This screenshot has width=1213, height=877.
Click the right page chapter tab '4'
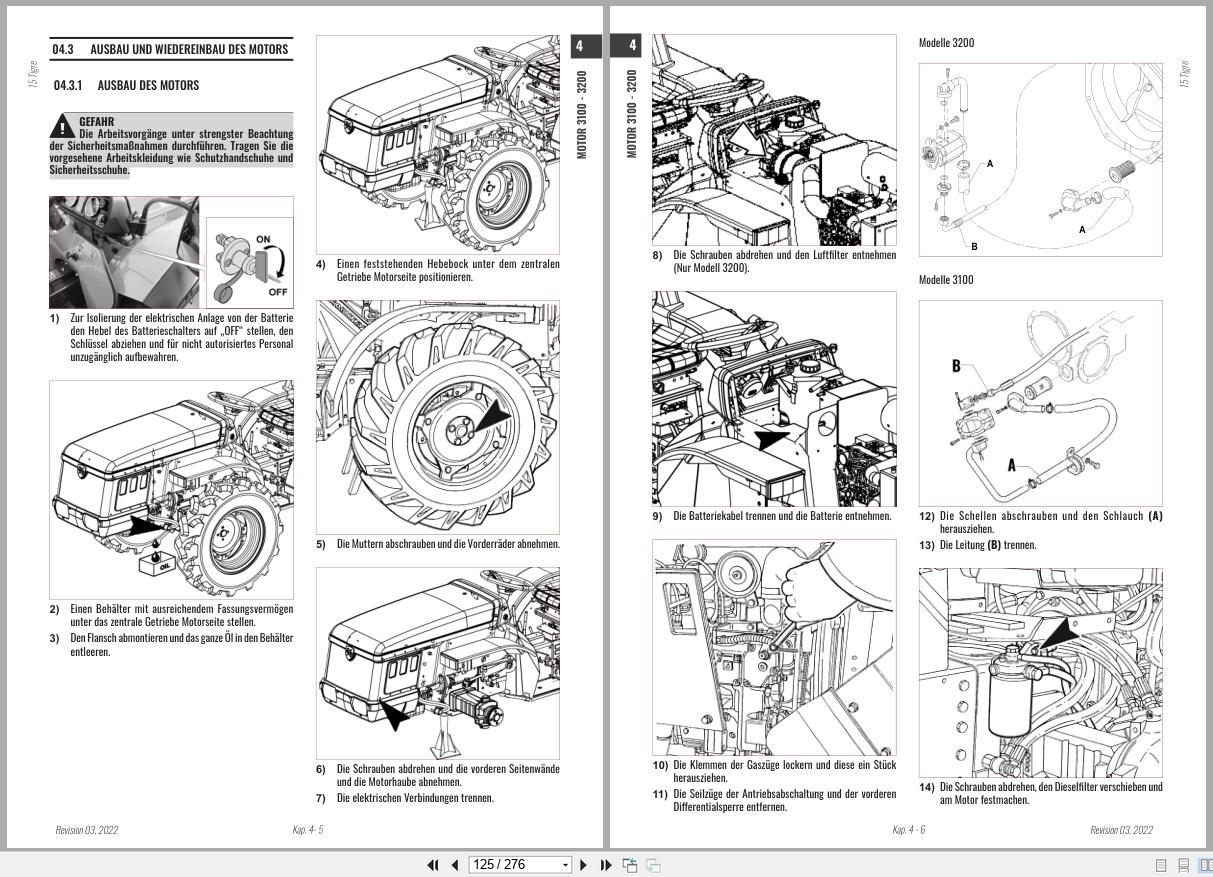pyautogui.click(x=627, y=45)
